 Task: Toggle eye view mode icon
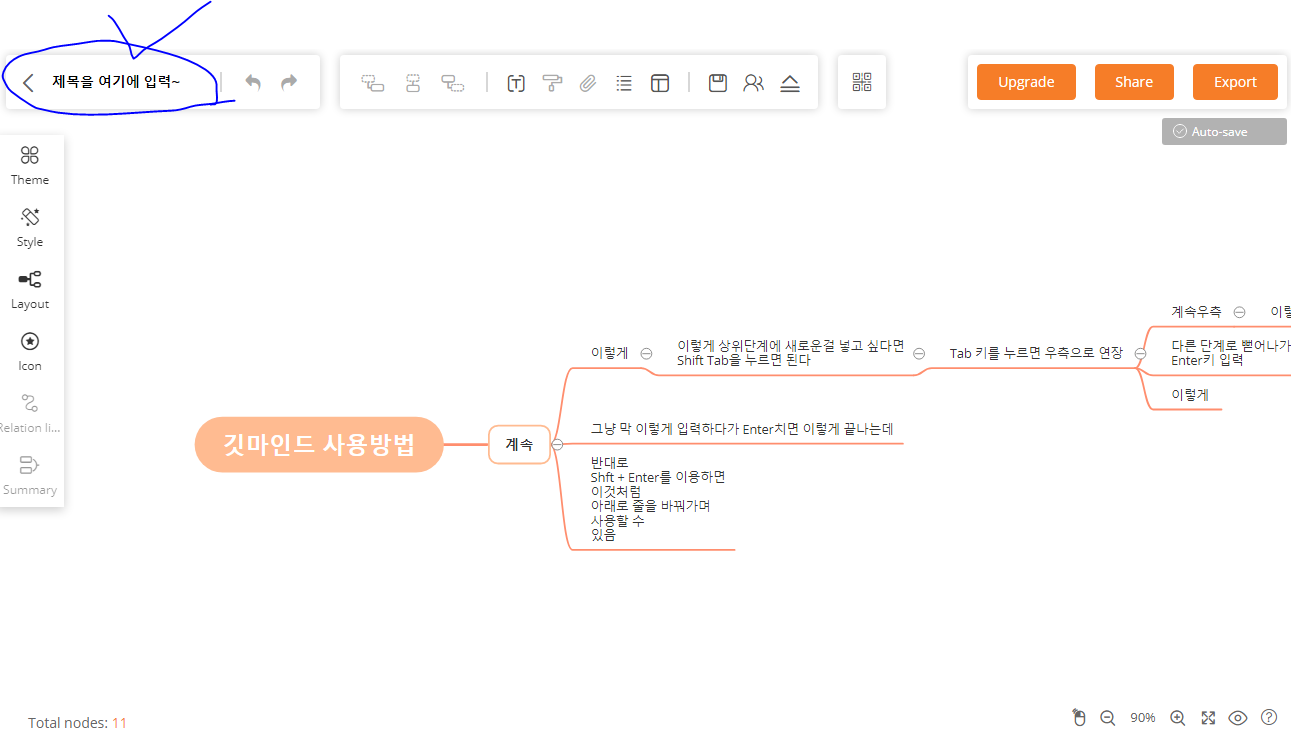tap(1238, 717)
